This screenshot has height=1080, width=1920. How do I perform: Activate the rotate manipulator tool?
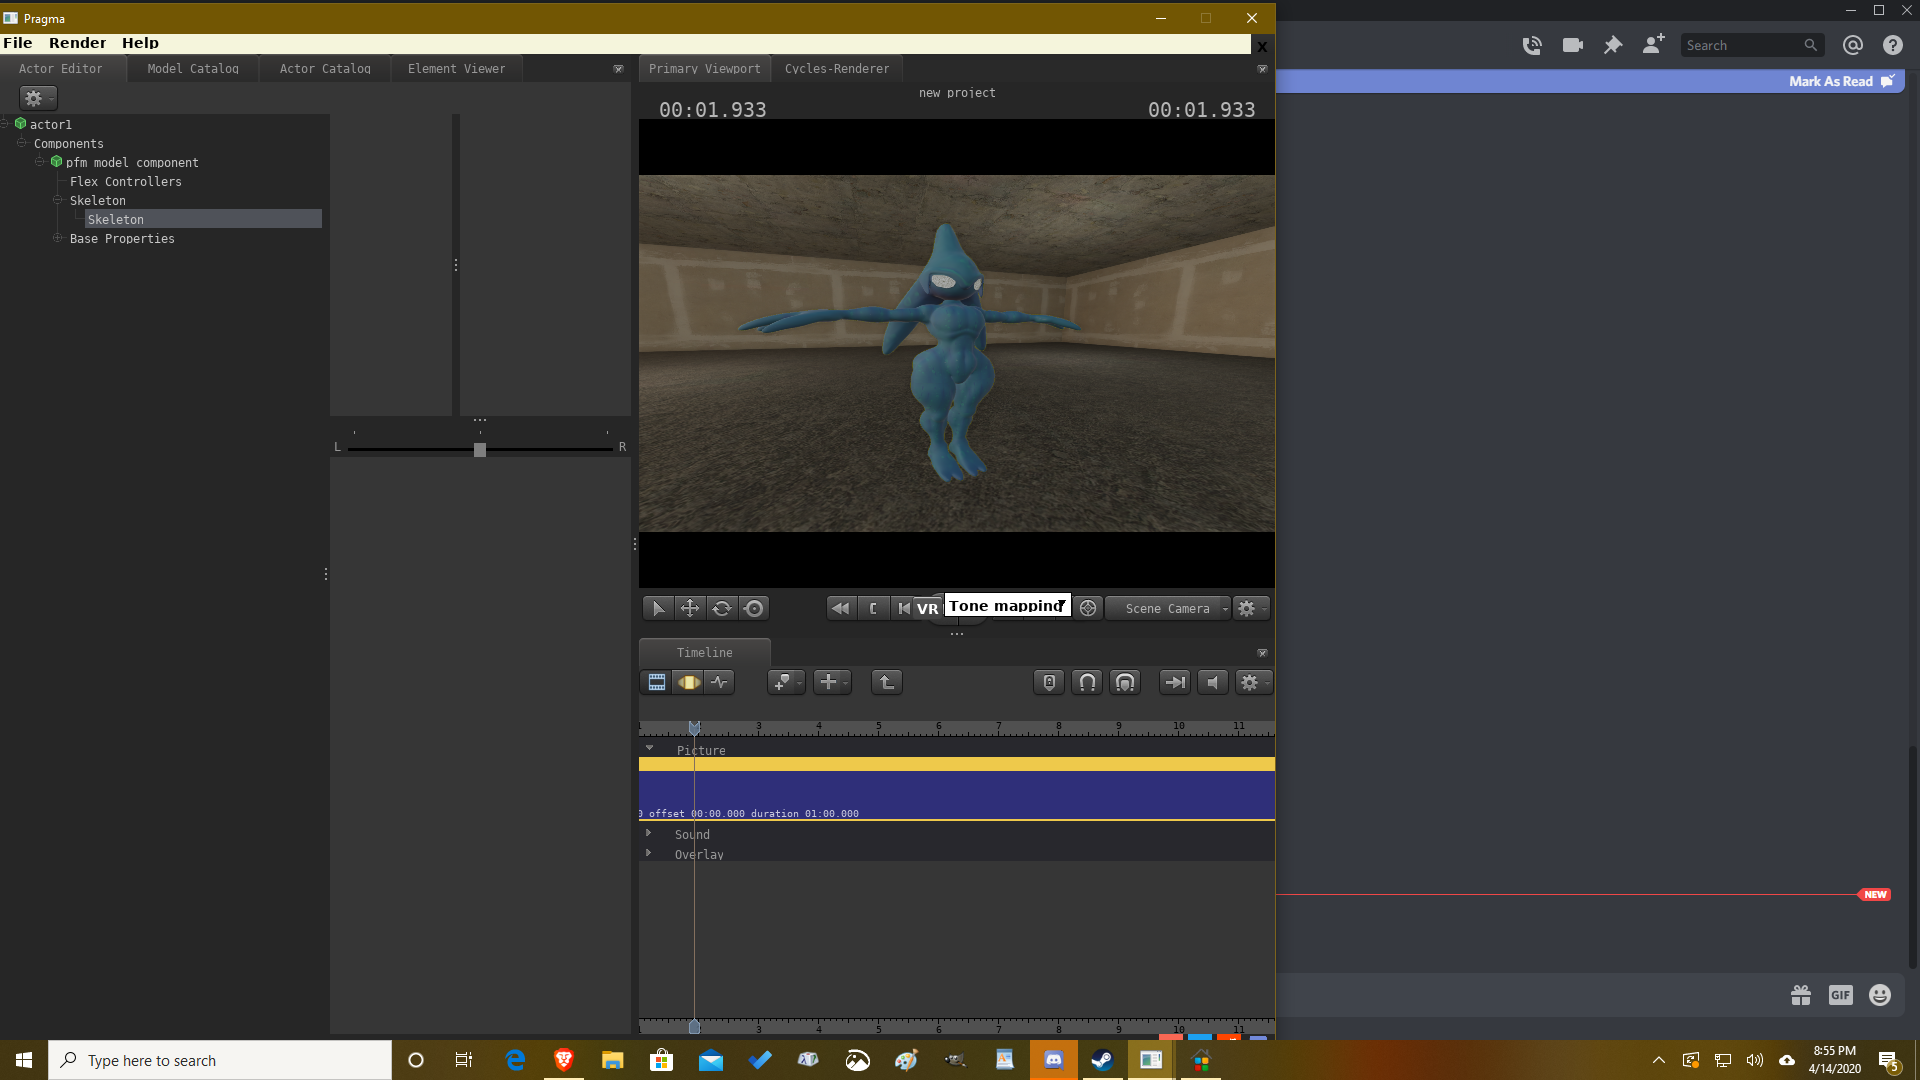[722, 608]
